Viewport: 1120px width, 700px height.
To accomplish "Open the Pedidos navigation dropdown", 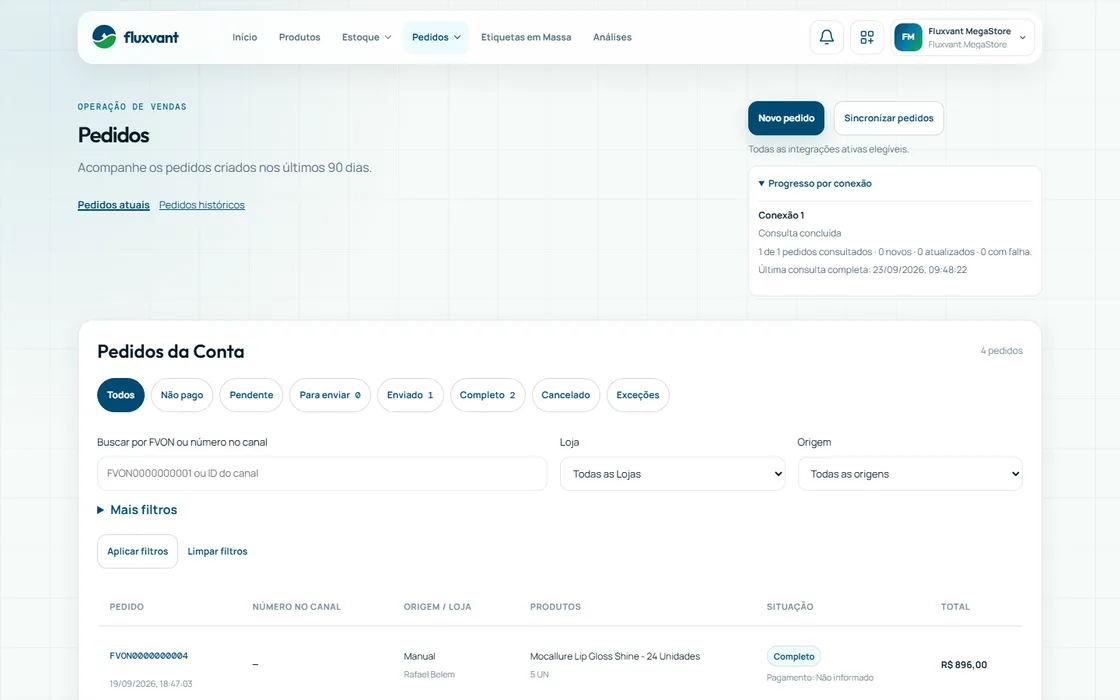I will [436, 37].
